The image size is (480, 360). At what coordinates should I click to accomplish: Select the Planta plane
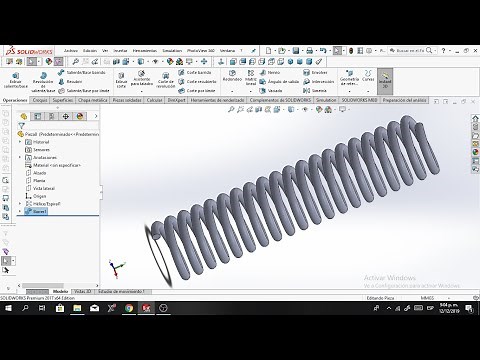pyautogui.click(x=35, y=180)
